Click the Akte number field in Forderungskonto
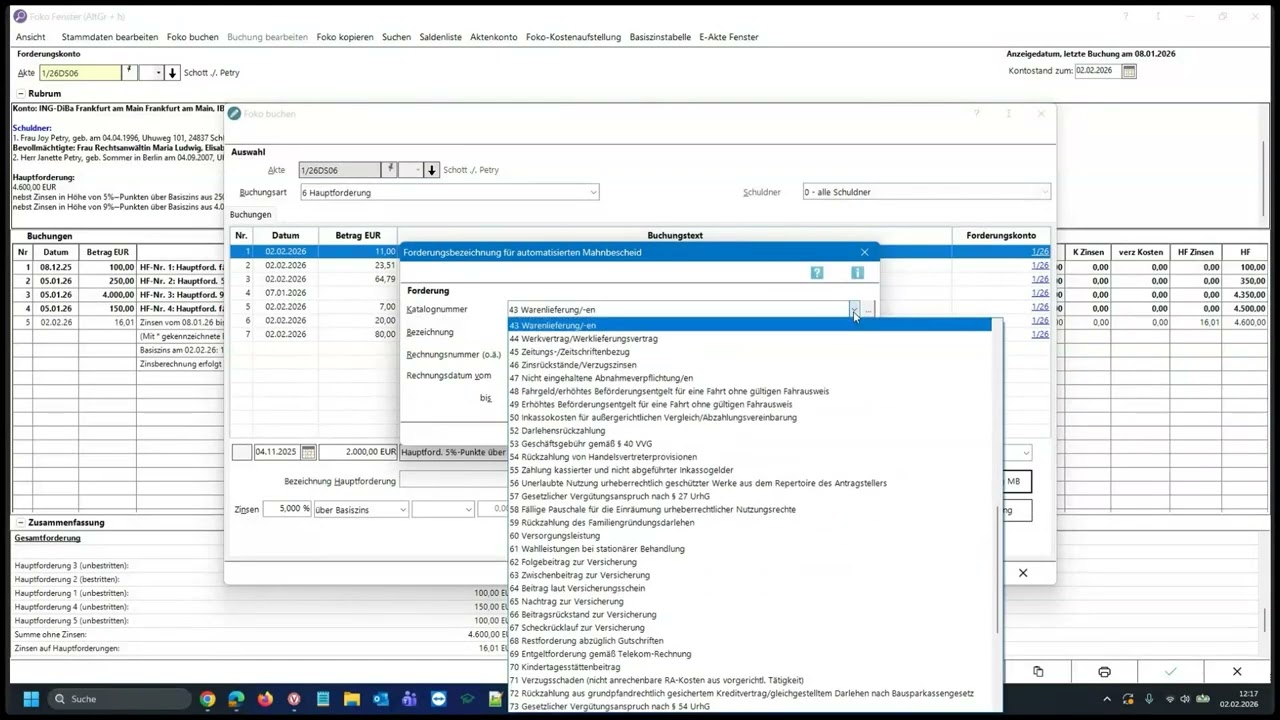 click(80, 73)
